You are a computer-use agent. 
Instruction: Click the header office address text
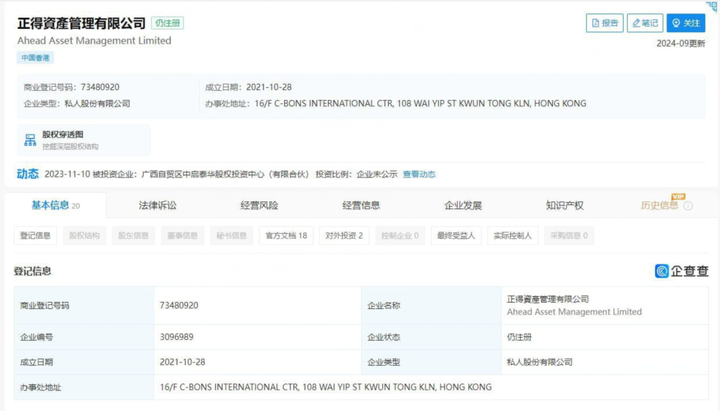[420, 104]
